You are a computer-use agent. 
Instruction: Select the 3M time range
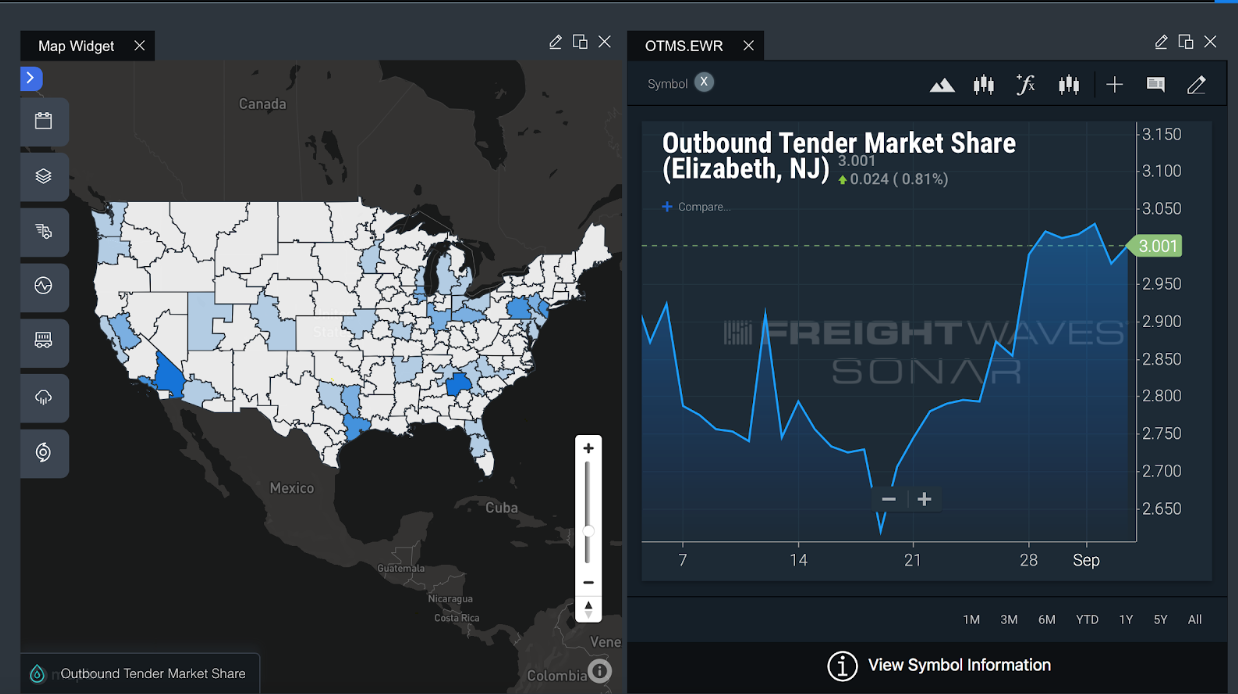pyautogui.click(x=1009, y=620)
